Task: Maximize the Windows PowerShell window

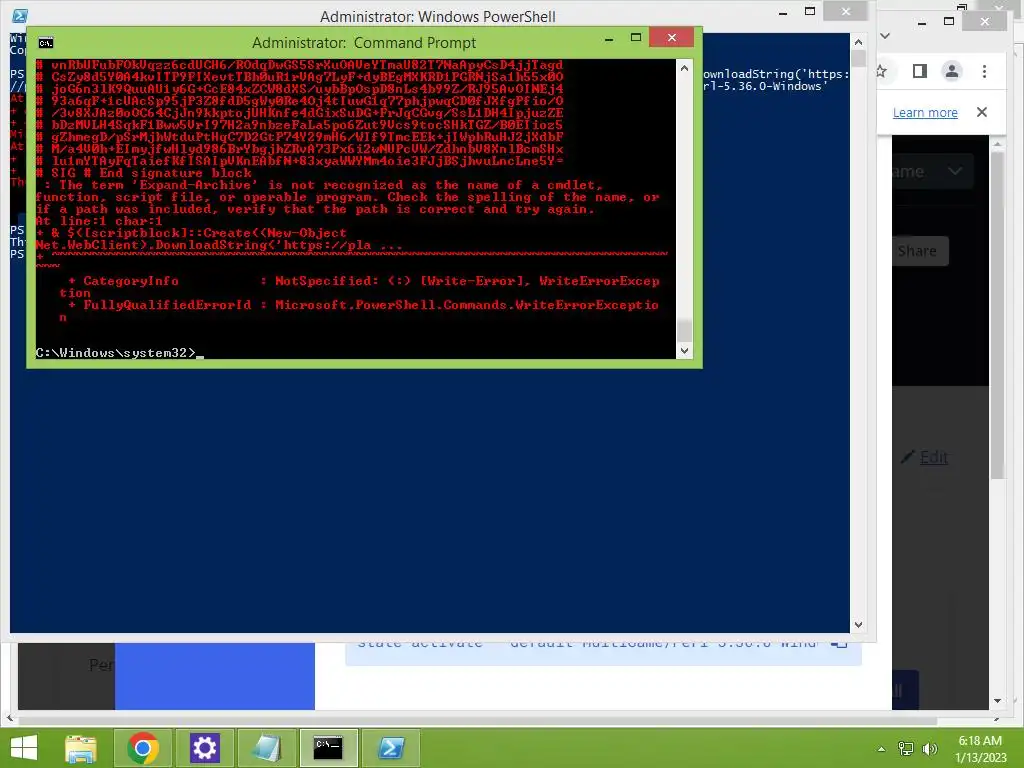Action: (810, 11)
